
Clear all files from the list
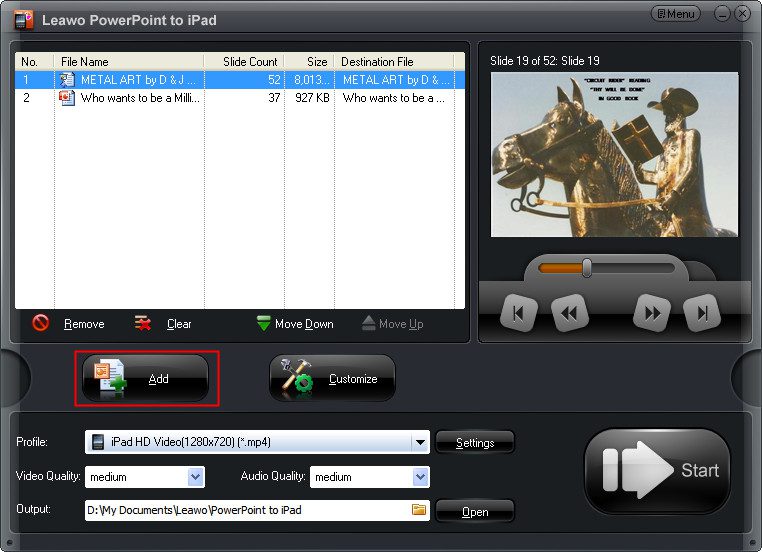[x=164, y=324]
